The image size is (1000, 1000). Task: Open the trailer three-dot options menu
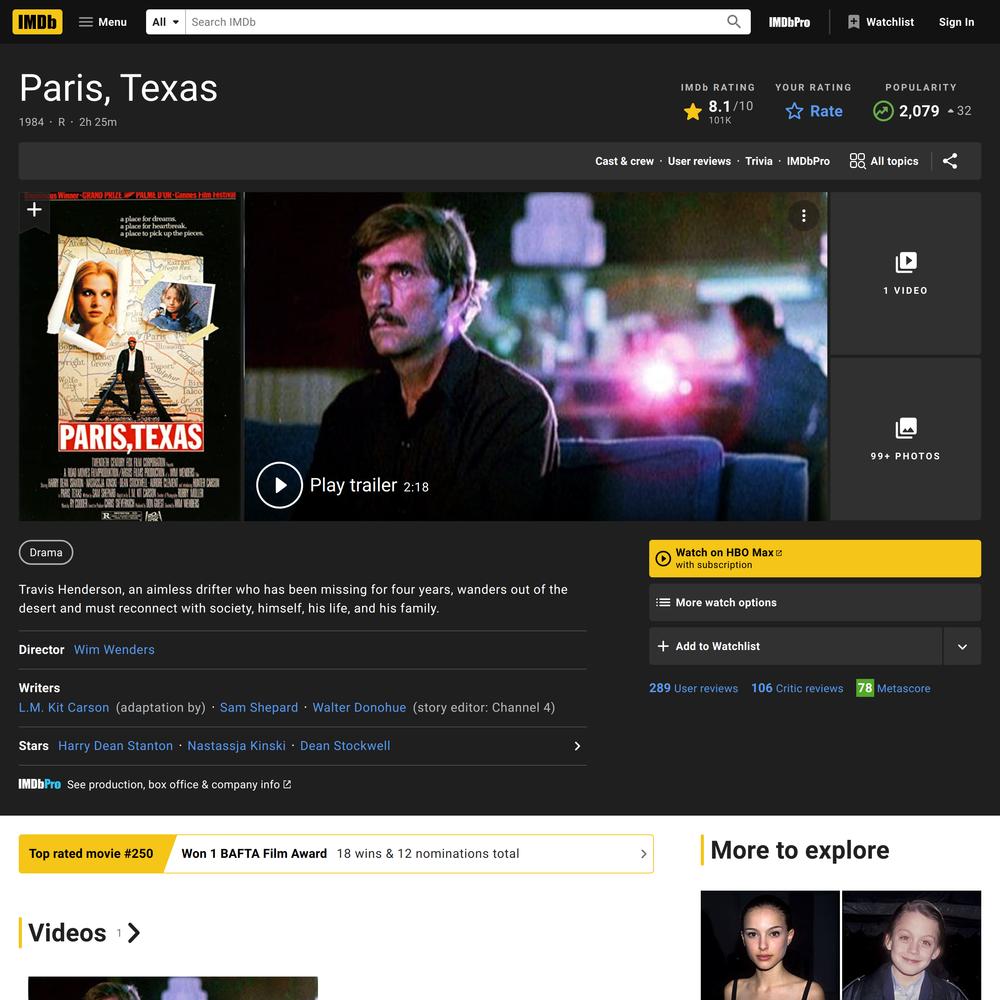pyautogui.click(x=804, y=216)
